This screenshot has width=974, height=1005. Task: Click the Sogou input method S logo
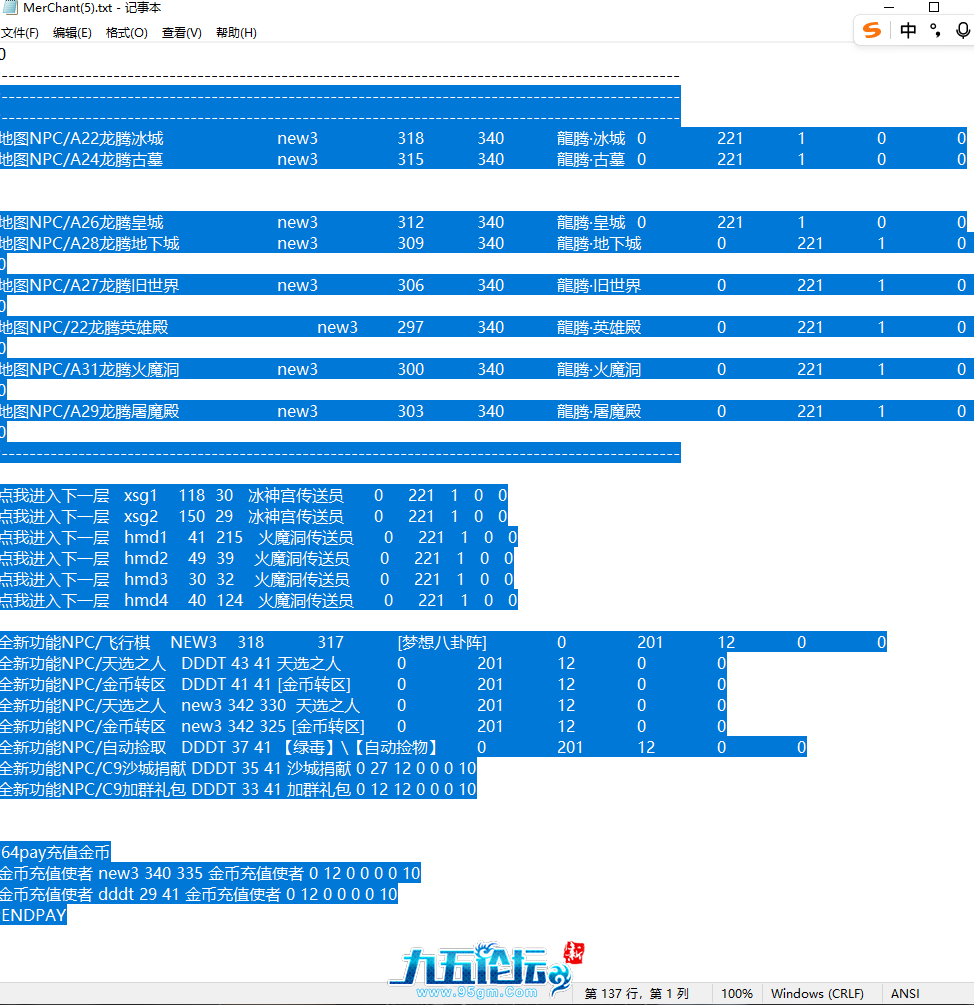pyautogui.click(x=871, y=30)
